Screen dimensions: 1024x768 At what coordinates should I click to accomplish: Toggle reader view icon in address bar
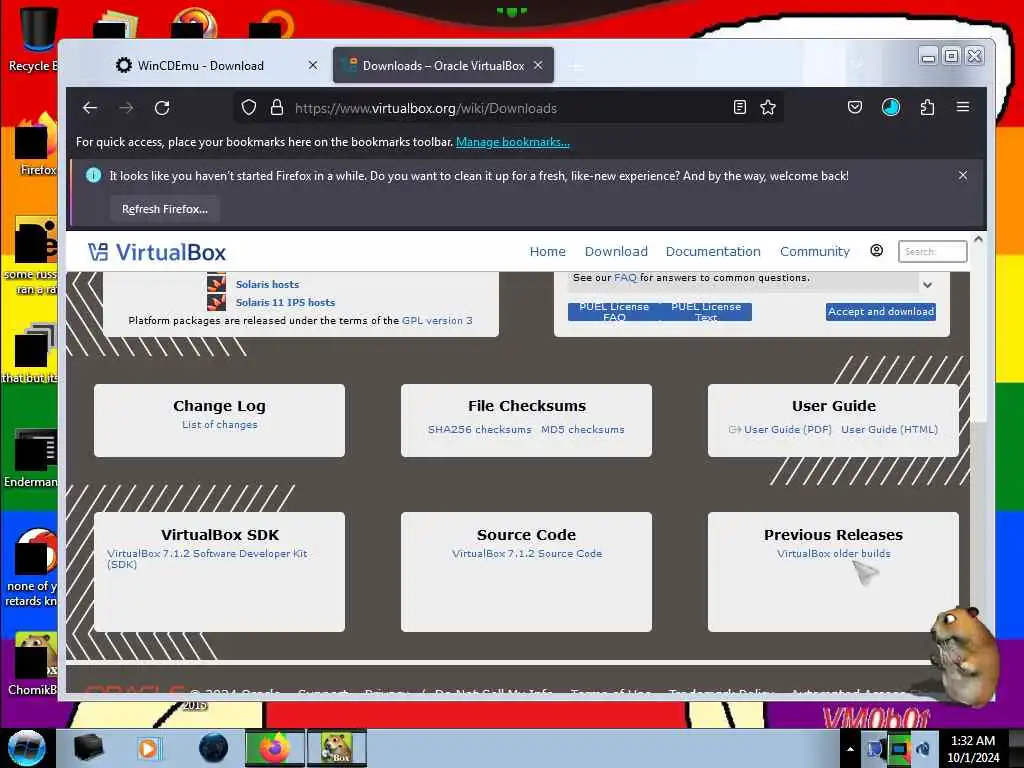pos(739,107)
